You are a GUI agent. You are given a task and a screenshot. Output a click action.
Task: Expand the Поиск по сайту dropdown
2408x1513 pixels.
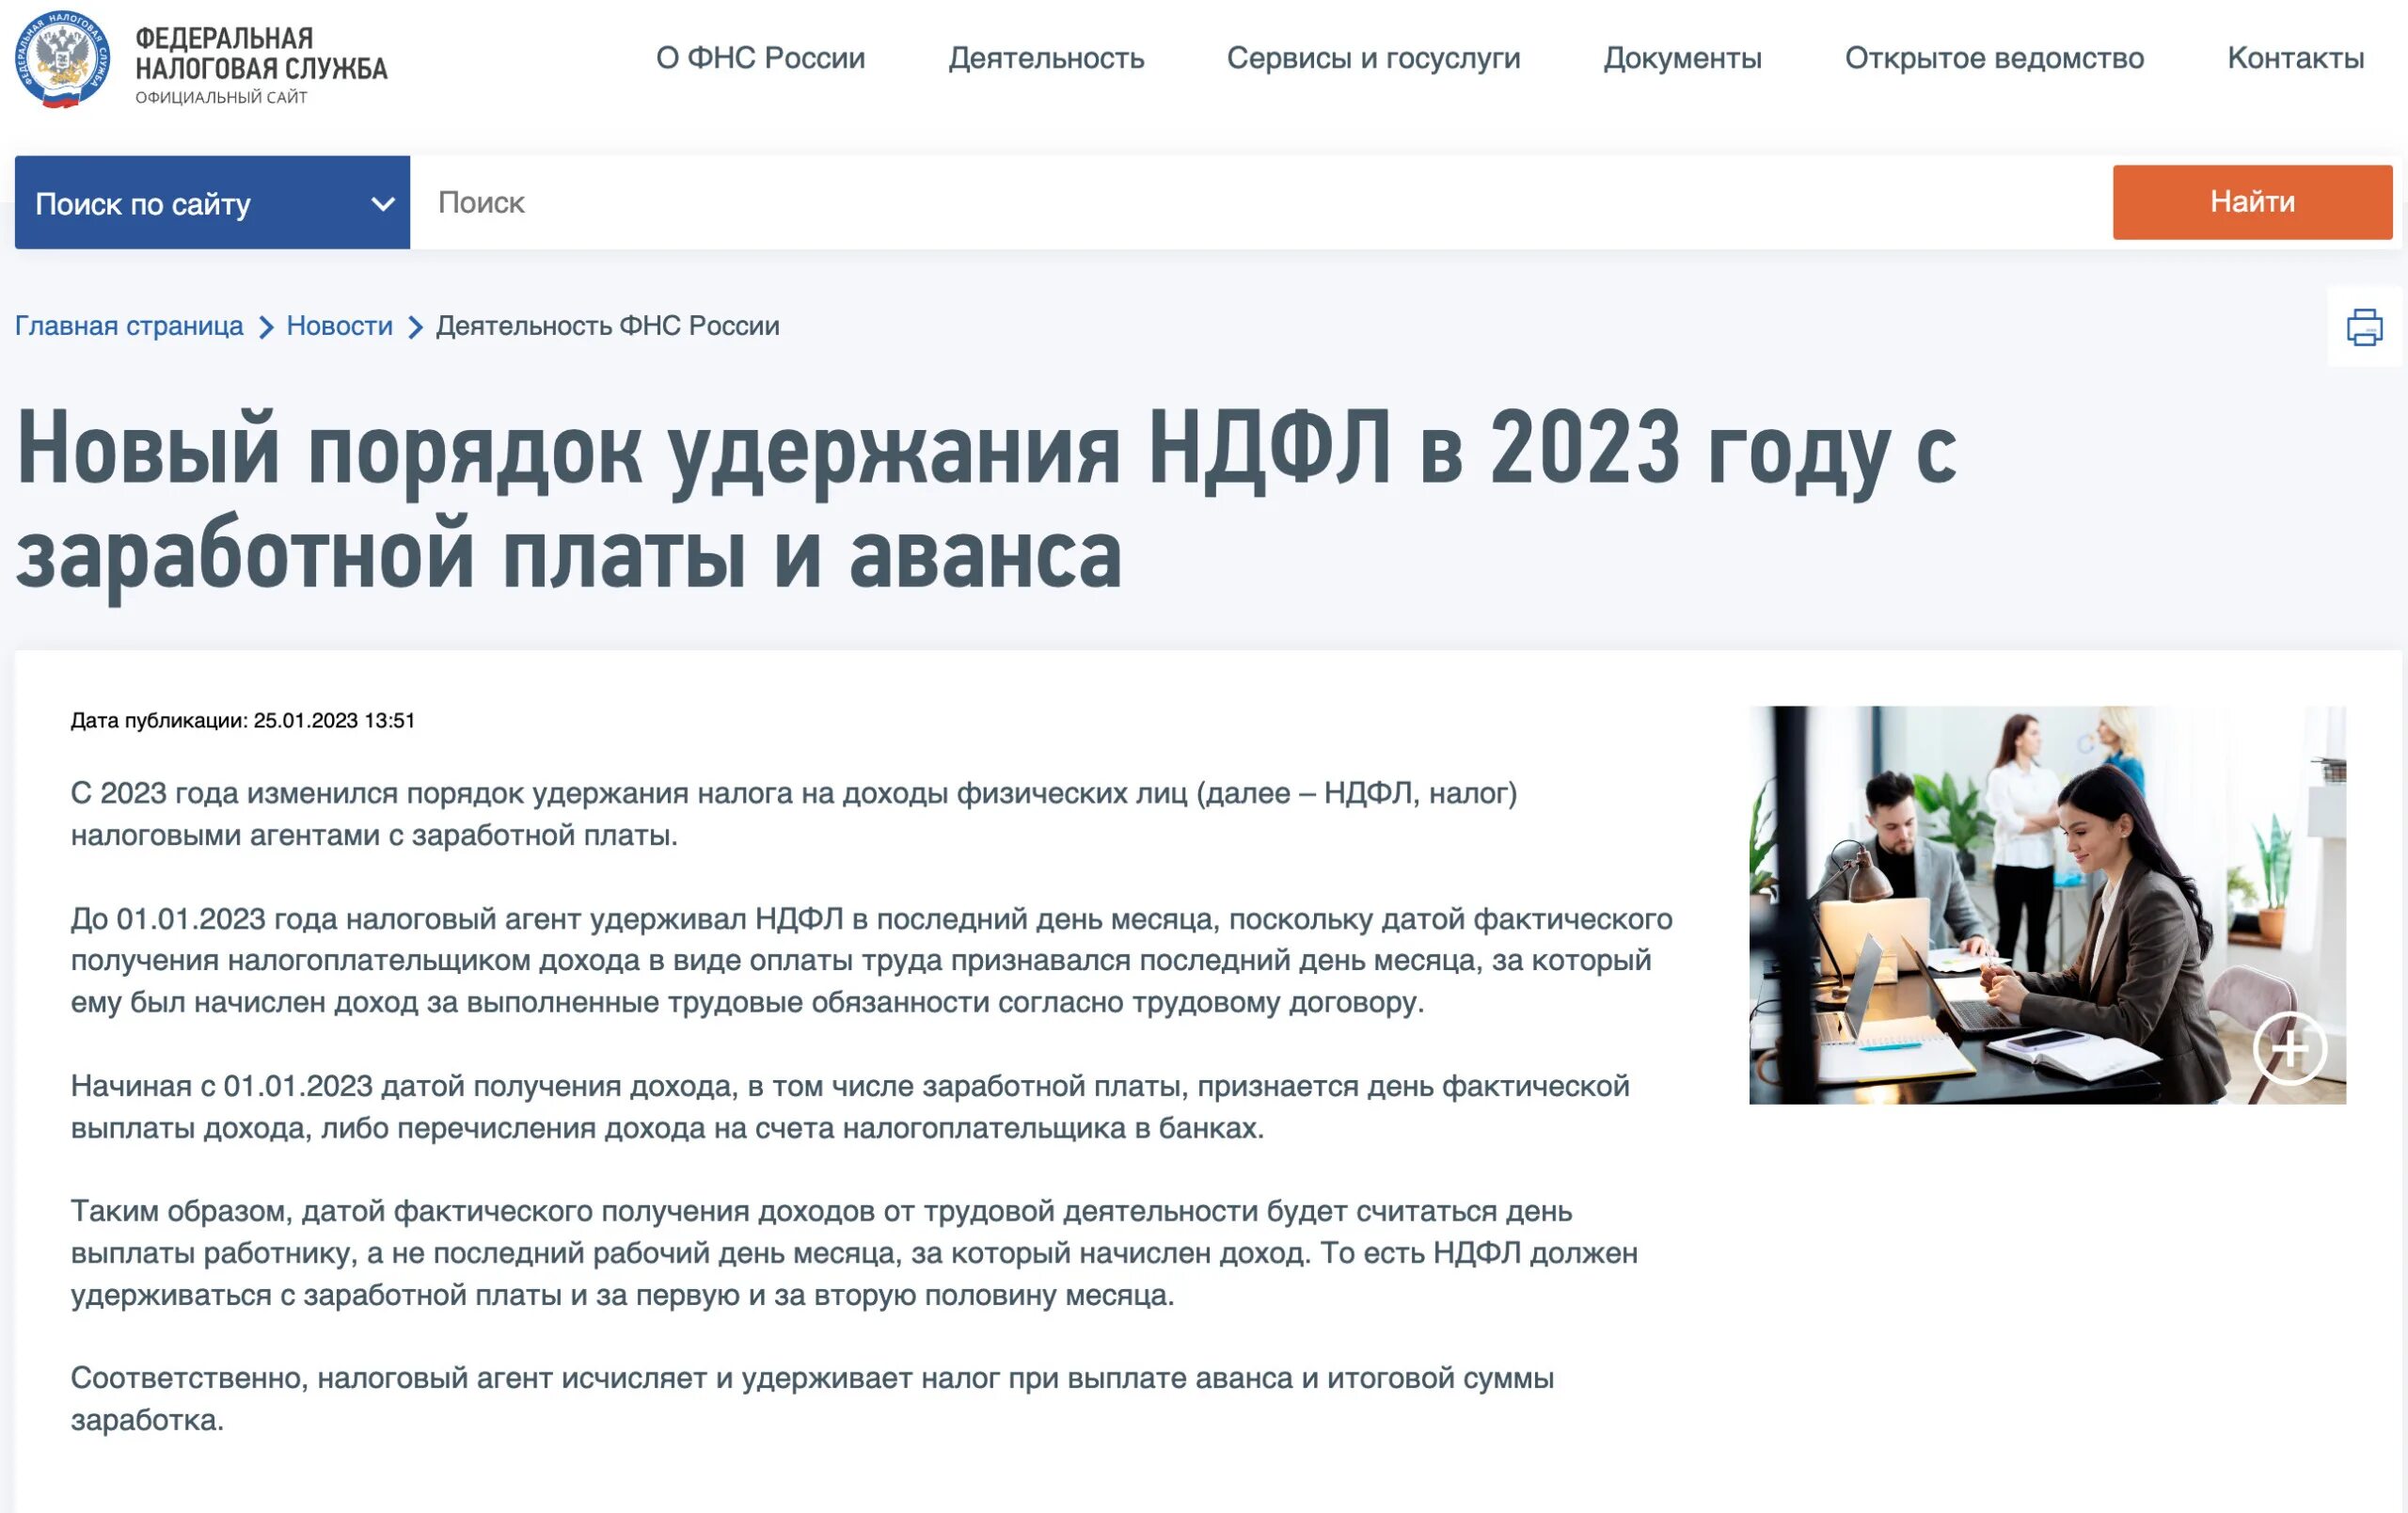pos(212,202)
